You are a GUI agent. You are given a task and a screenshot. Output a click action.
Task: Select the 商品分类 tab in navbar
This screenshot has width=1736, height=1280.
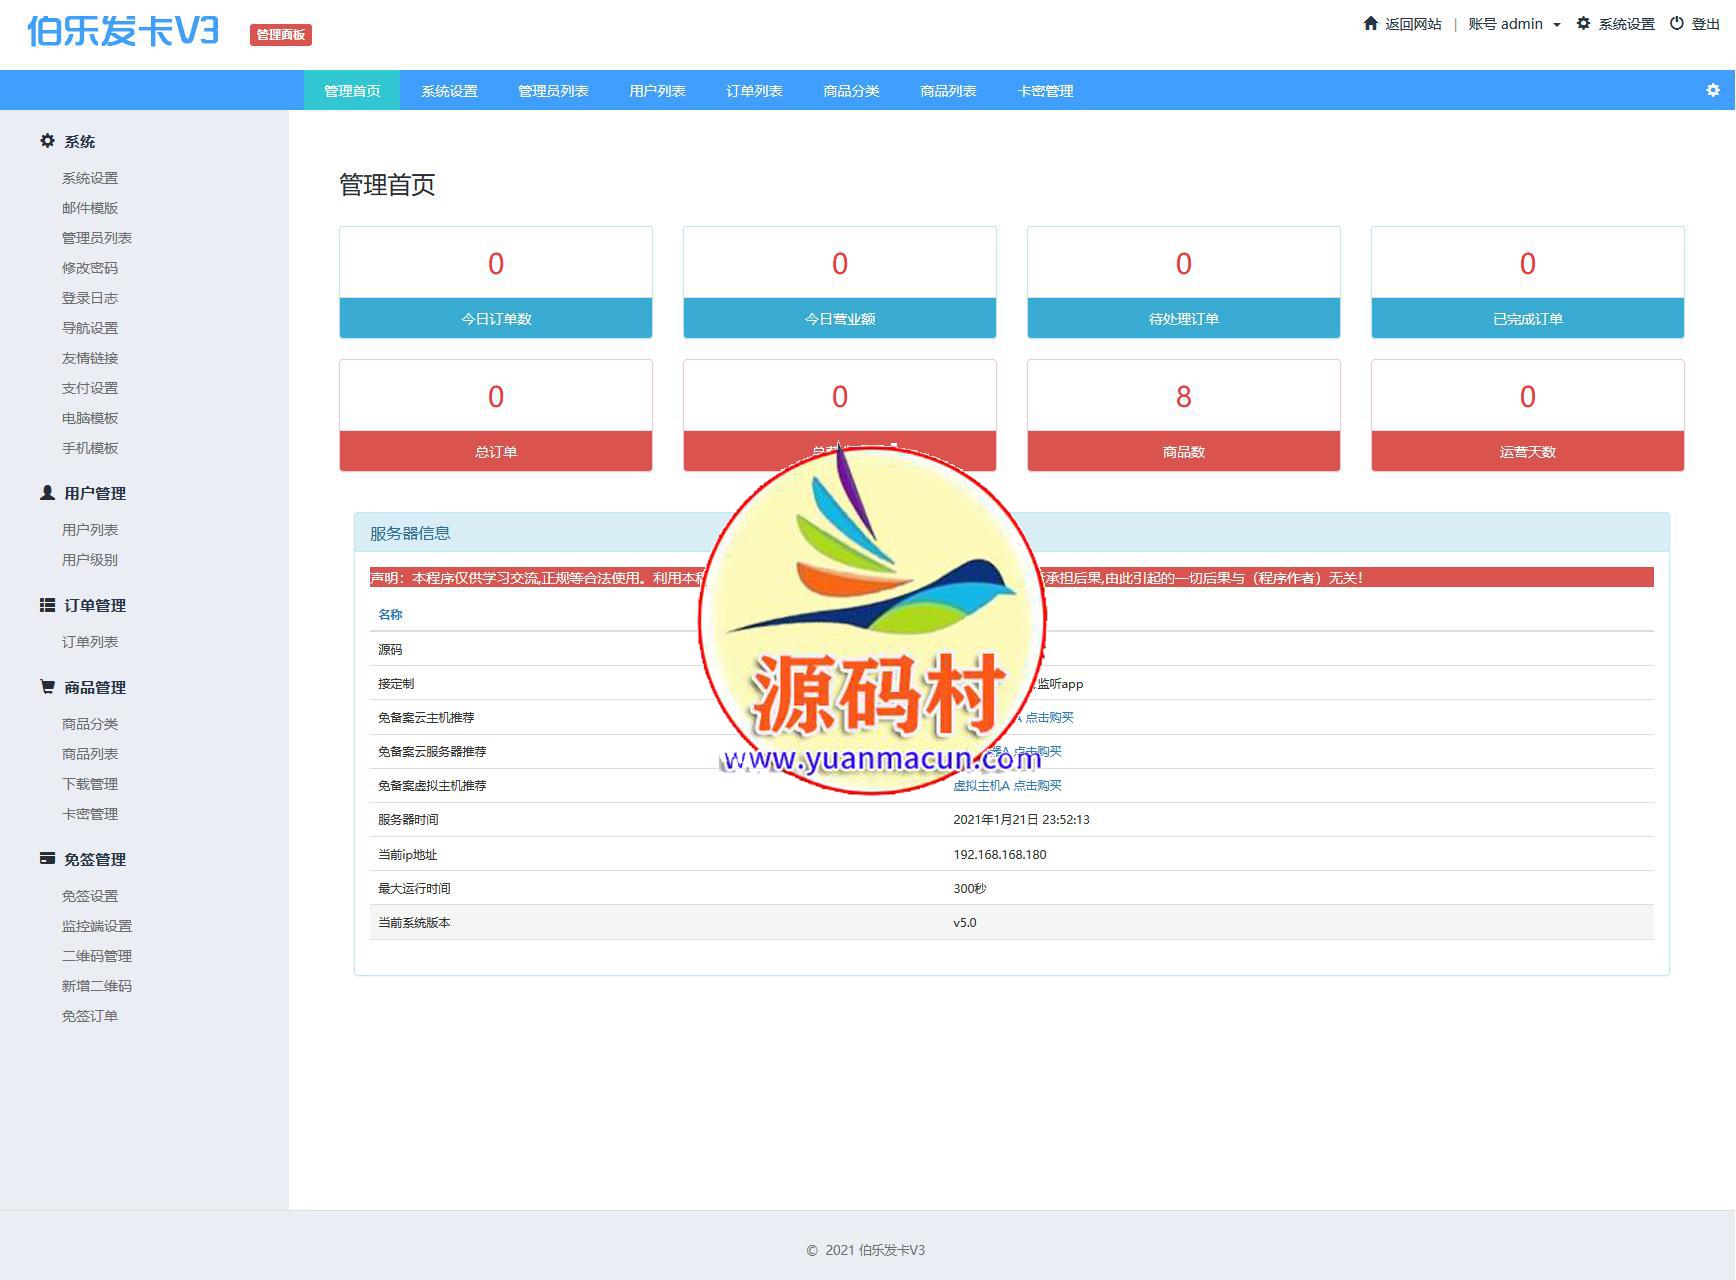pyautogui.click(x=851, y=91)
